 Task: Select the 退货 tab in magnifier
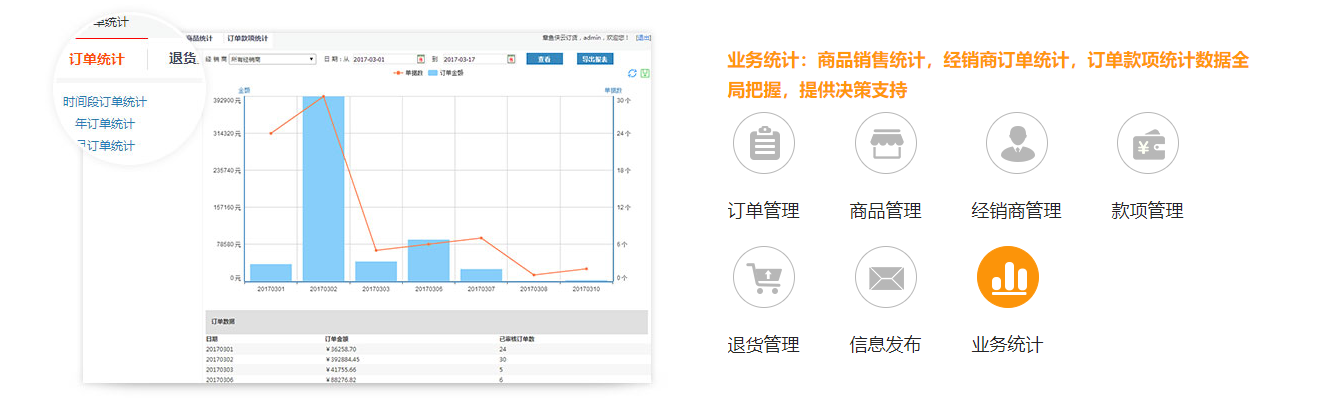pos(182,59)
